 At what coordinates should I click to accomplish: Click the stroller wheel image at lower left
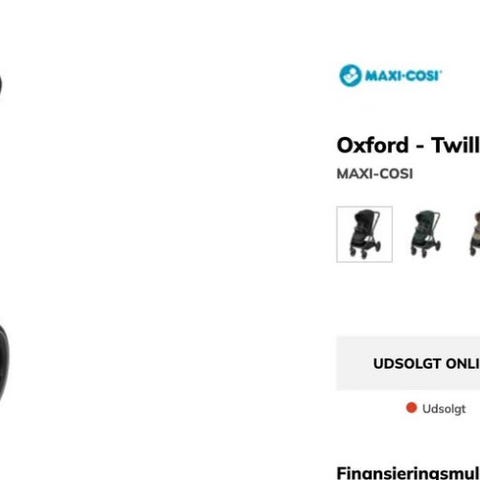[x=4, y=363]
